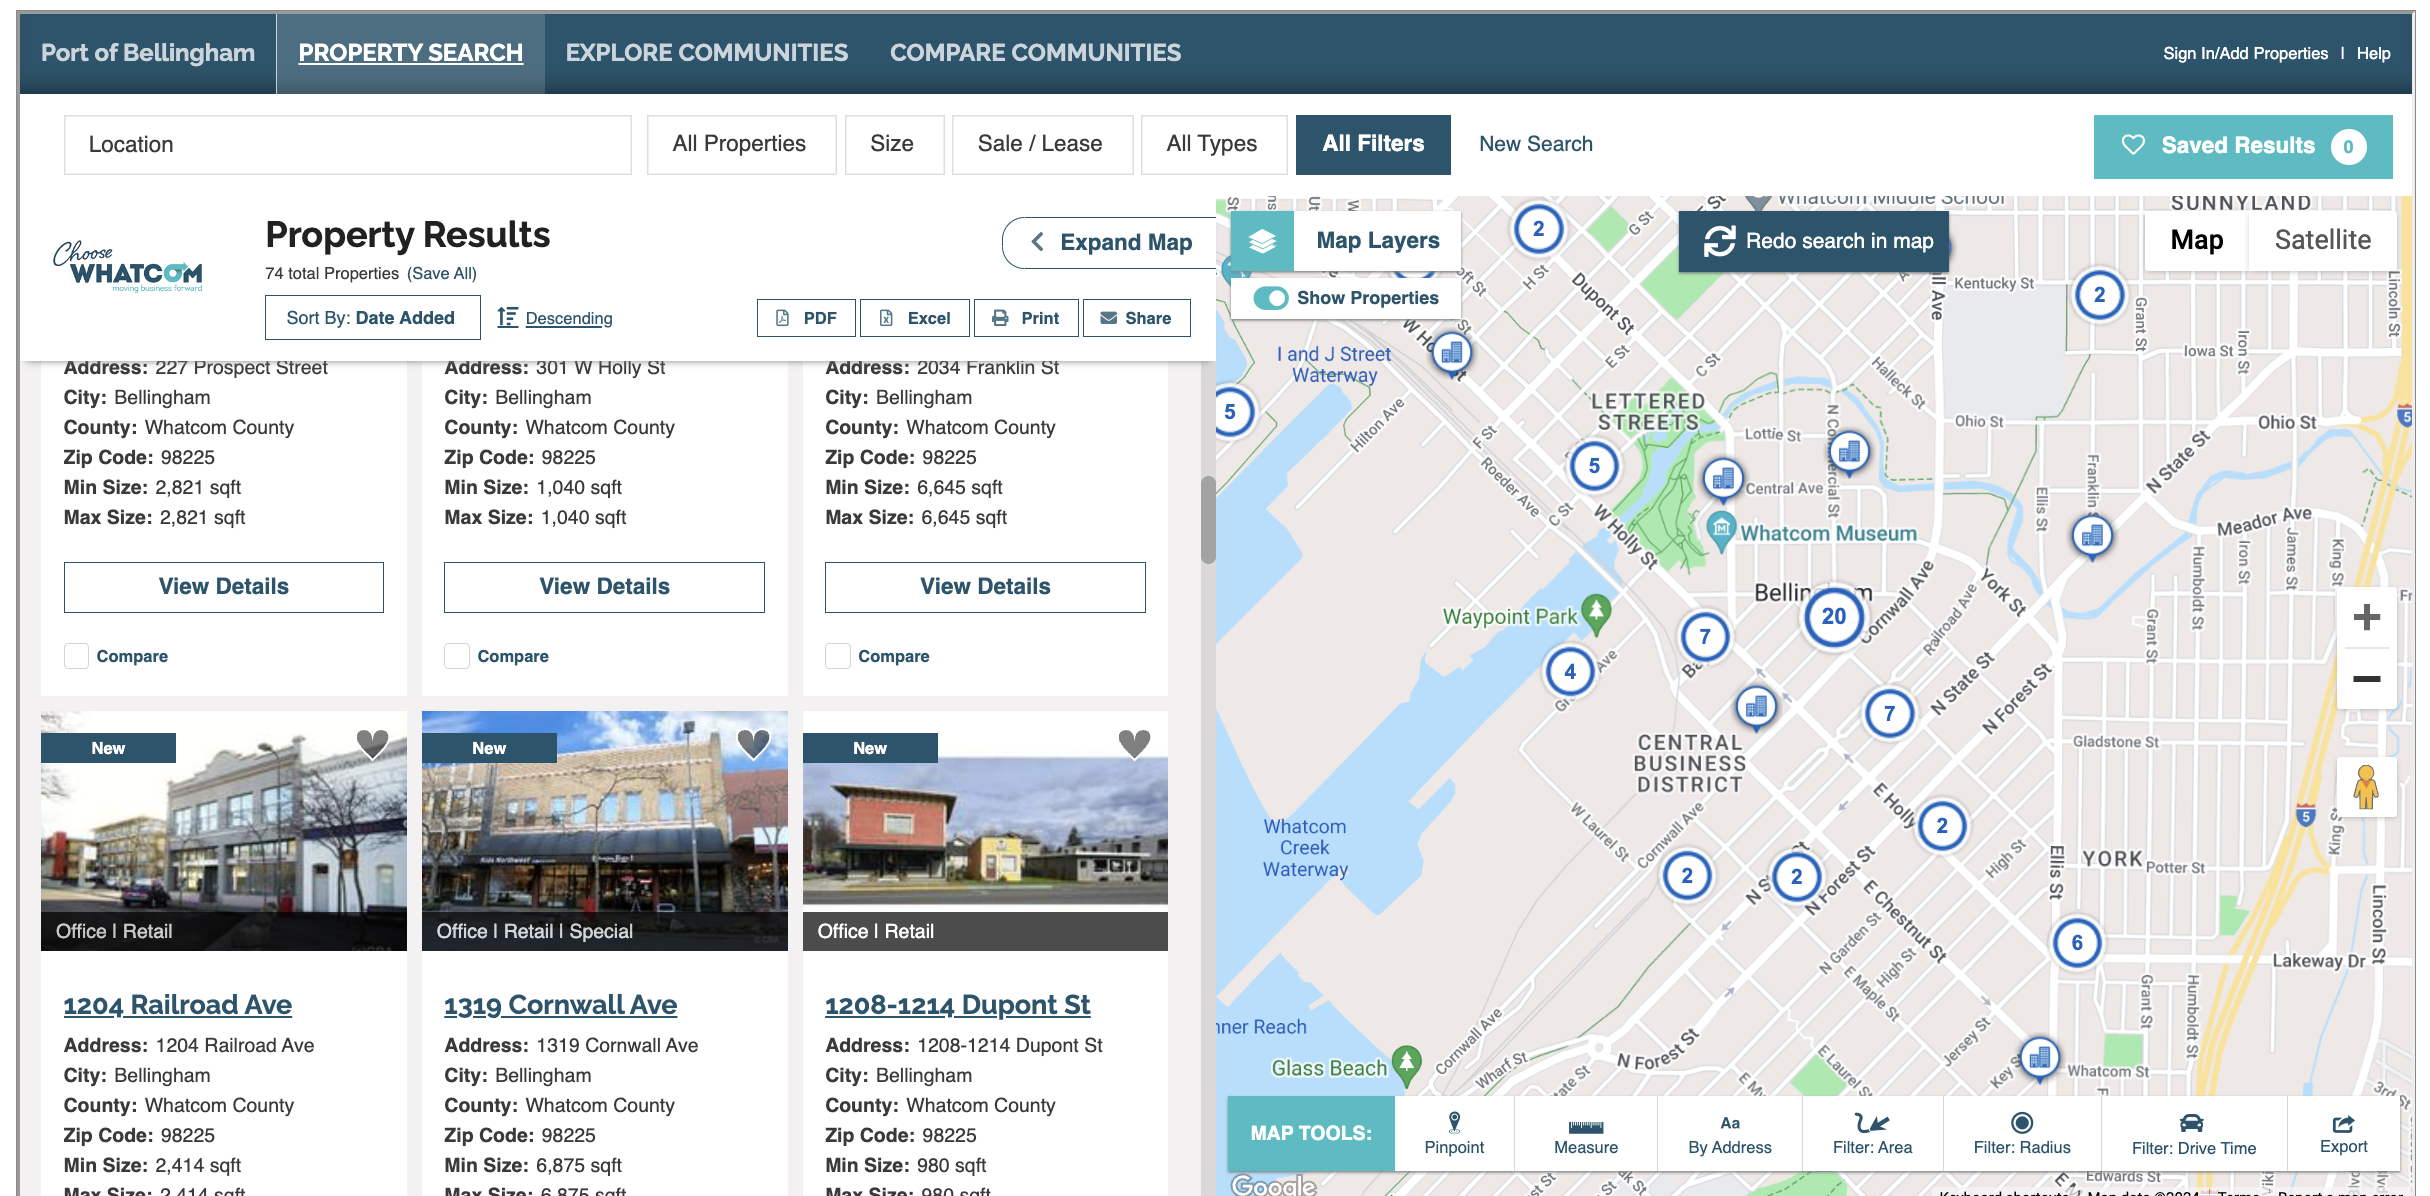Viewport: 2430px width, 1196px height.
Task: Switch map to Satellite view
Action: 2322,240
